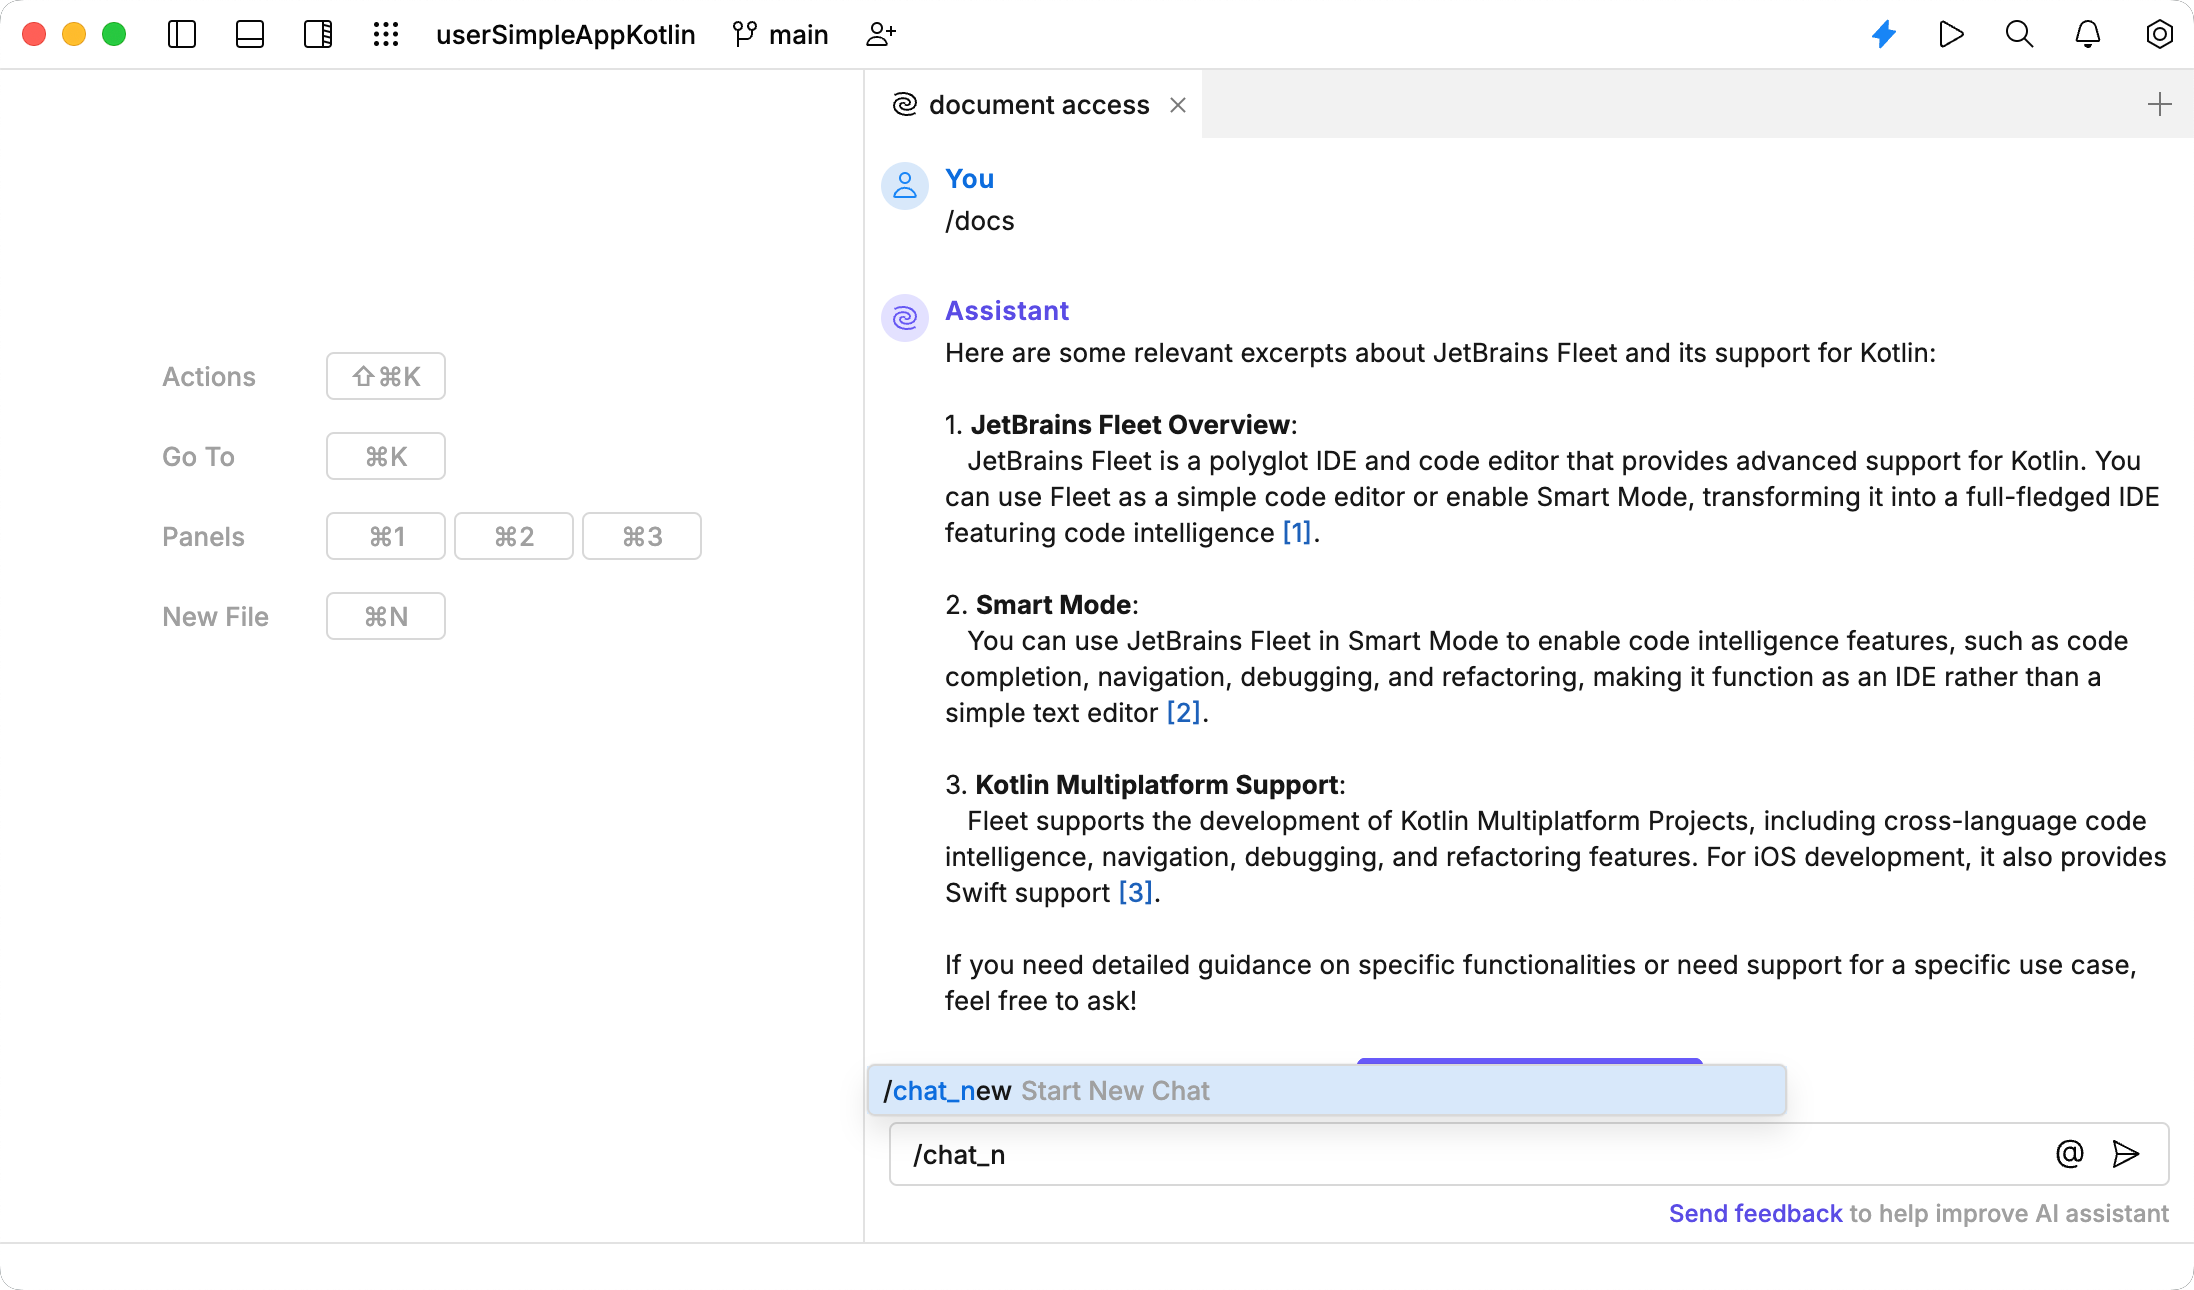Click the Panels ⌘3 button
Screen dimensions: 2194x1290
pos(642,536)
